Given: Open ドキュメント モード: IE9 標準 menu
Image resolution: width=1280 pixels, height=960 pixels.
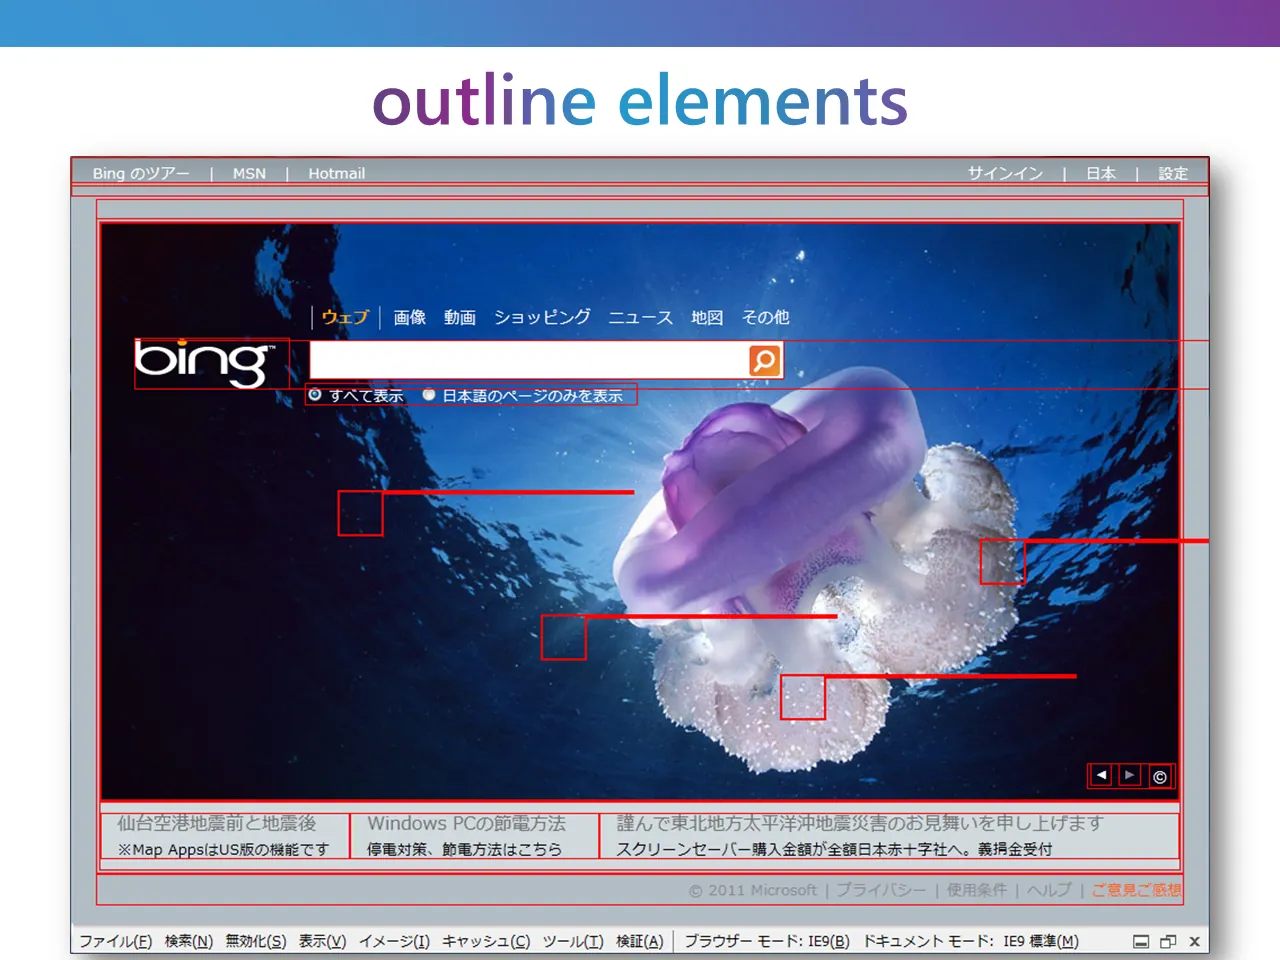Looking at the screenshot, I should 971,941.
